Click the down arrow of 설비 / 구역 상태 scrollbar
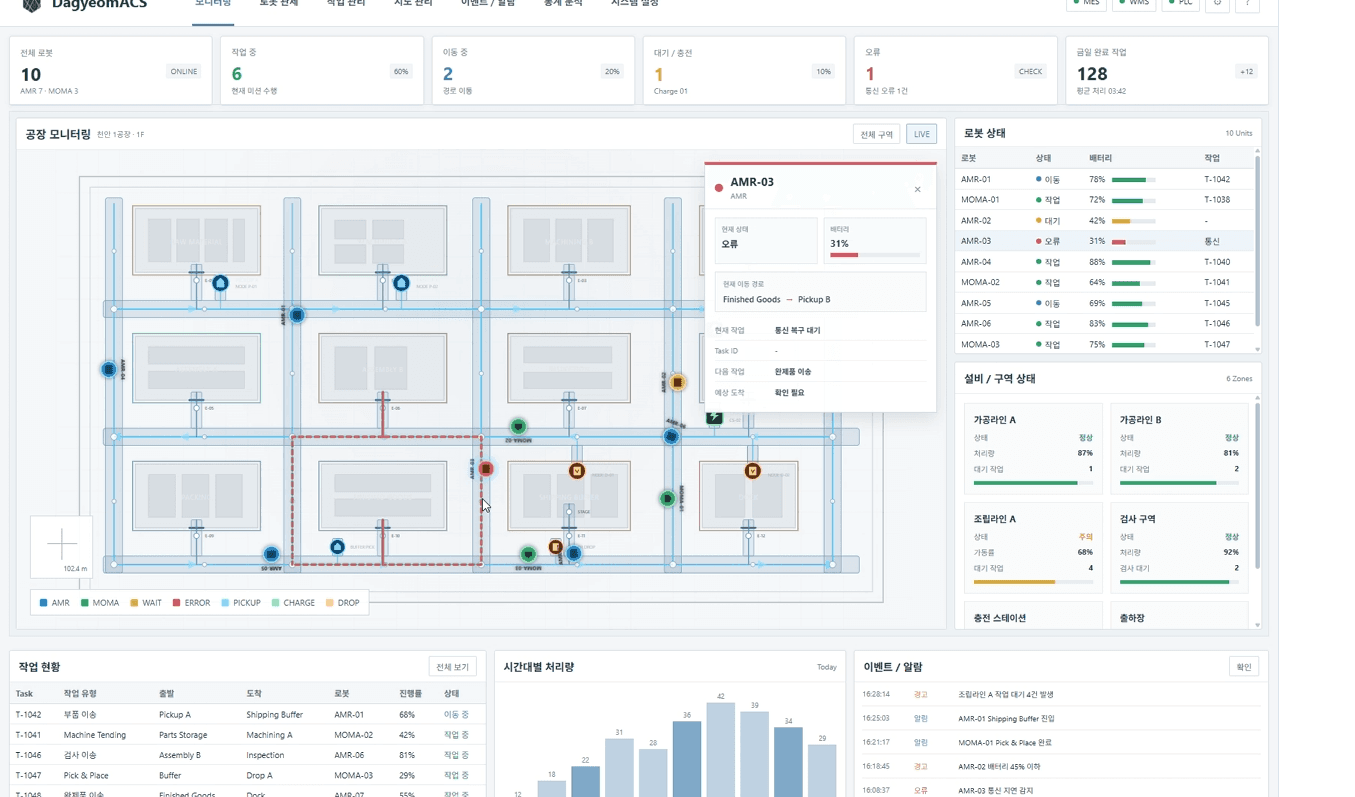Viewport: 1355px width, 797px height. point(1258,625)
